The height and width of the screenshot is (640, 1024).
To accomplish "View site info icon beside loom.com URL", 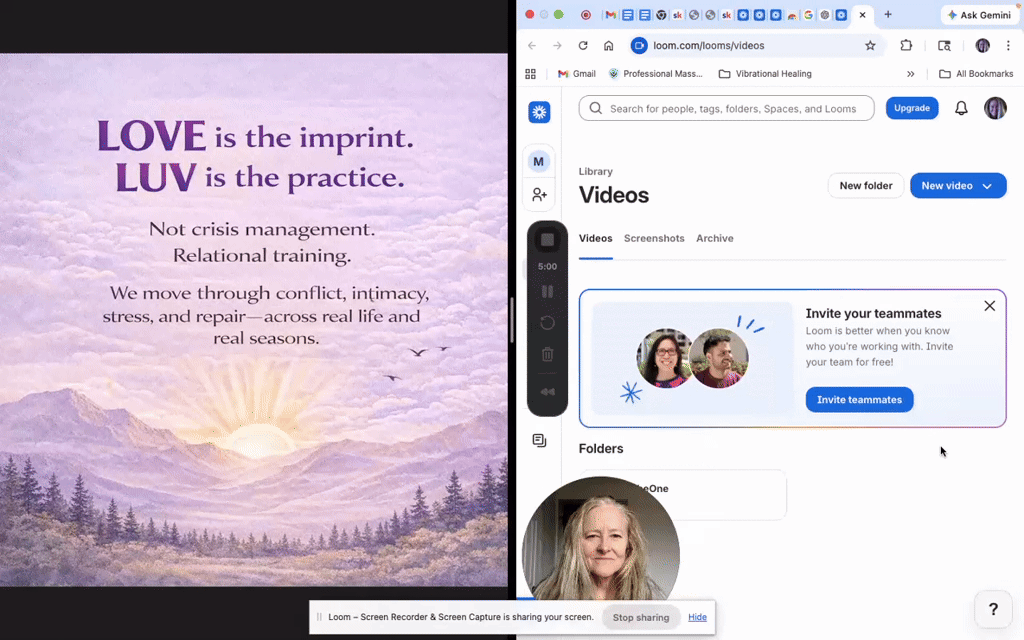I will click(x=639, y=46).
